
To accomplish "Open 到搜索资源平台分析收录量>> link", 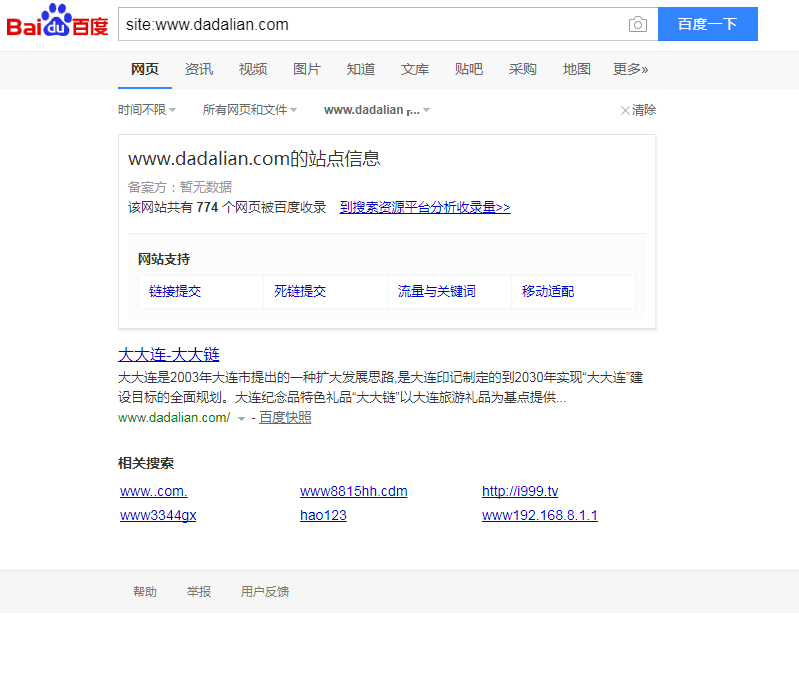I will [425, 207].
